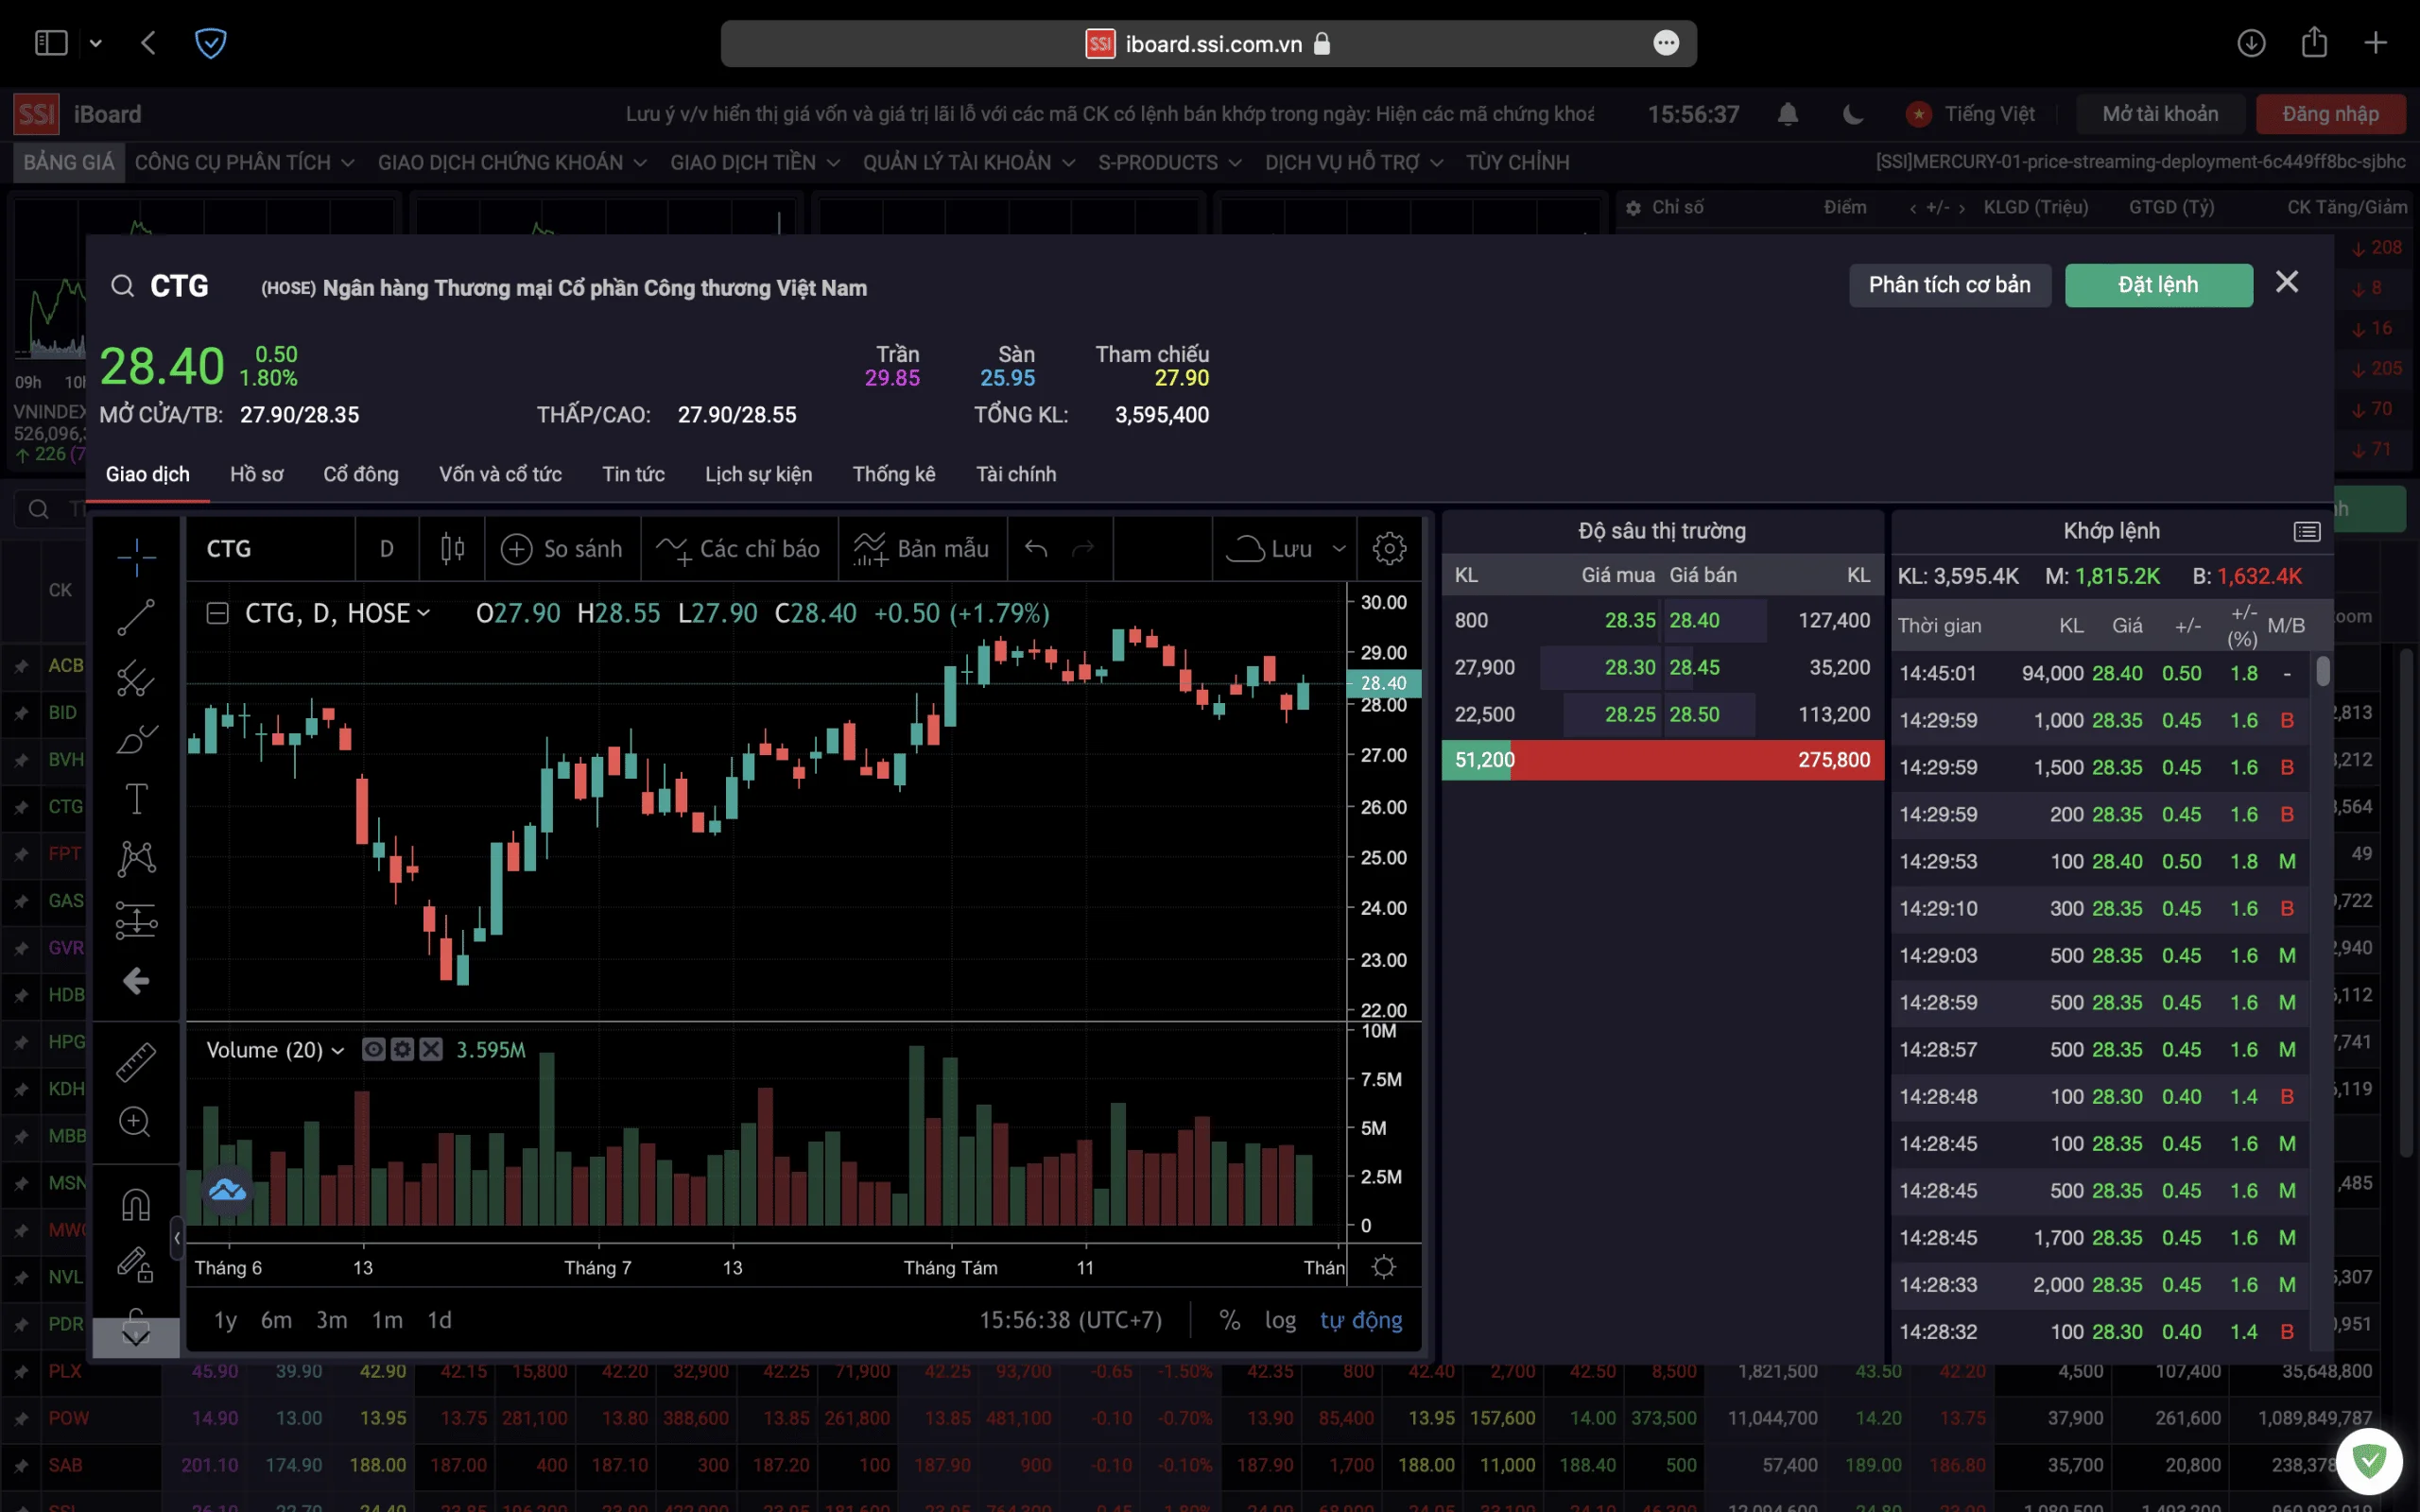Click the Khớp lệnh list scrollbar
Viewport: 2420px width, 1512px height.
[2322, 670]
